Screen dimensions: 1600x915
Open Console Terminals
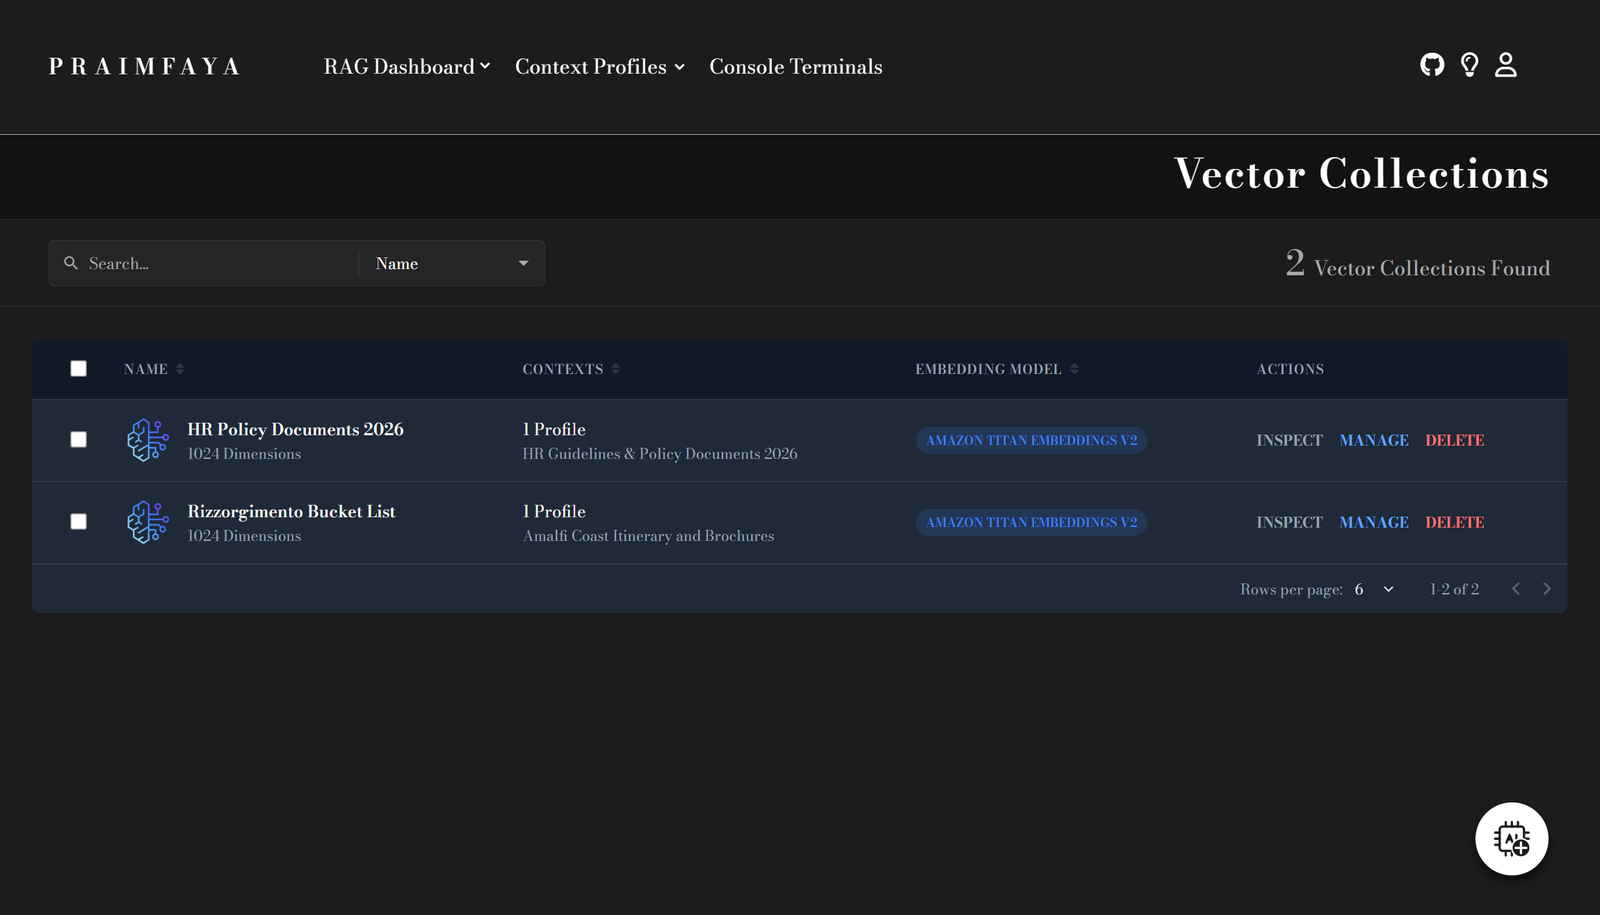click(796, 66)
